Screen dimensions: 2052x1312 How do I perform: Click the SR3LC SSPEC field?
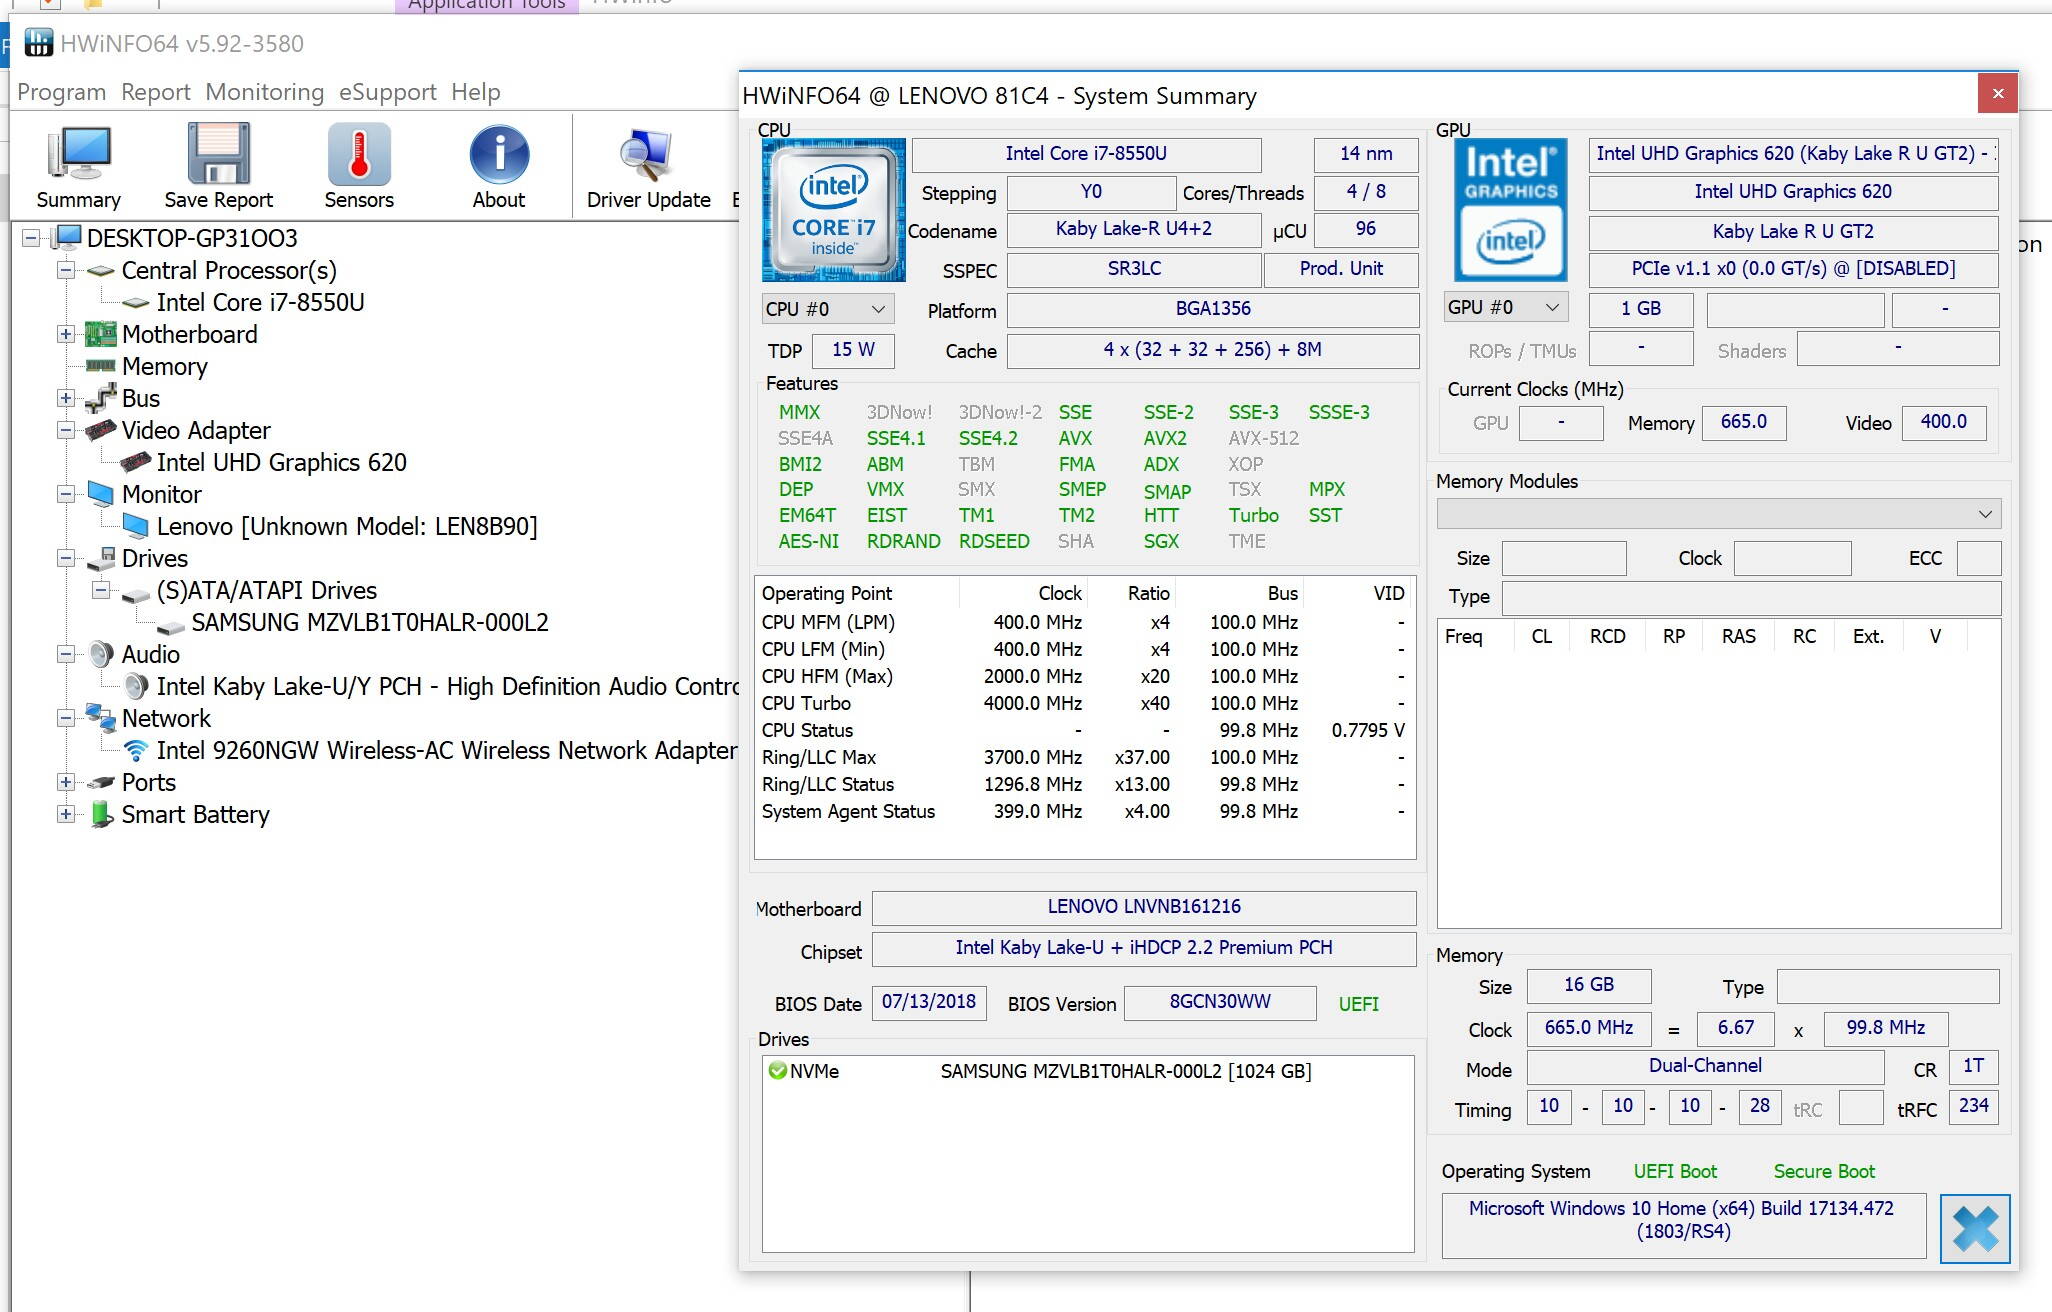(x=1133, y=269)
